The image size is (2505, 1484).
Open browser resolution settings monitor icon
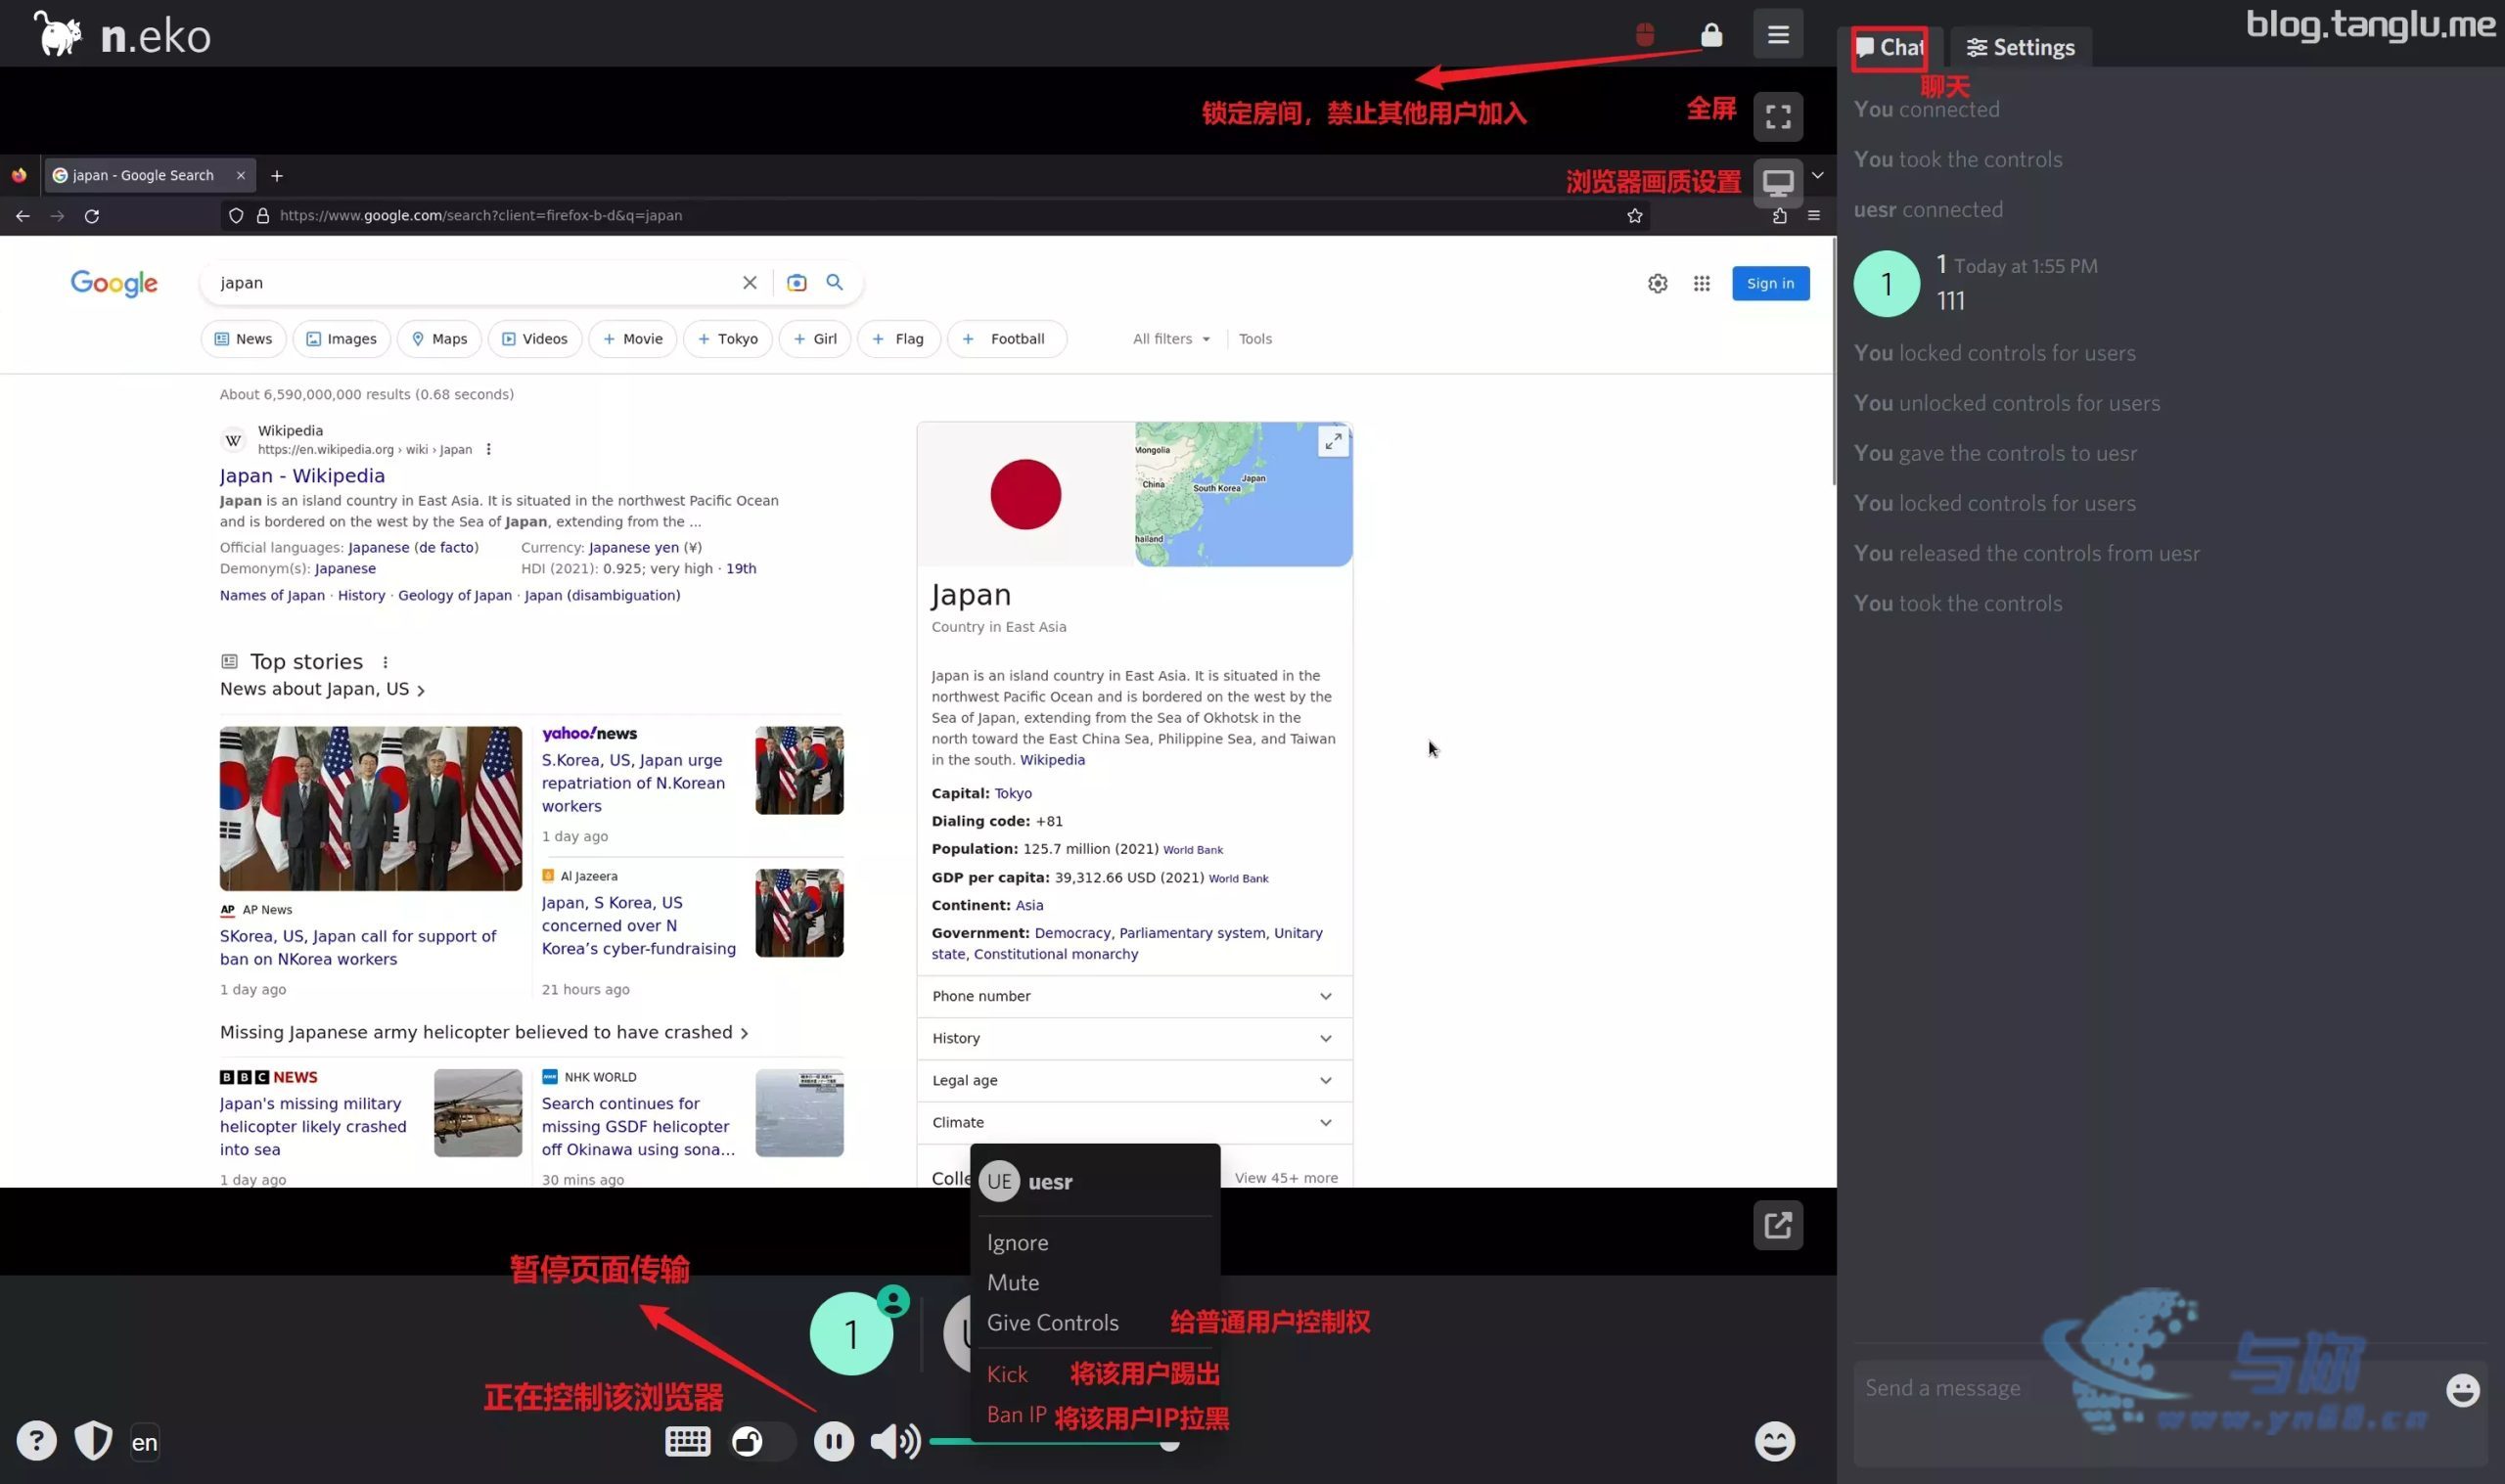[x=1778, y=183]
